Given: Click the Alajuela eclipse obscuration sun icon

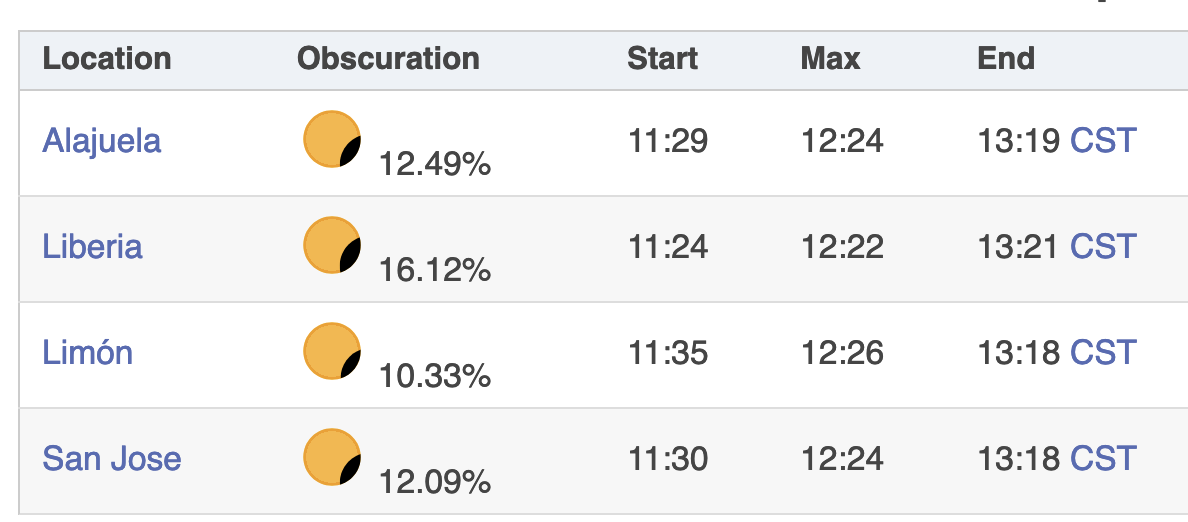Looking at the screenshot, I should (x=331, y=139).
